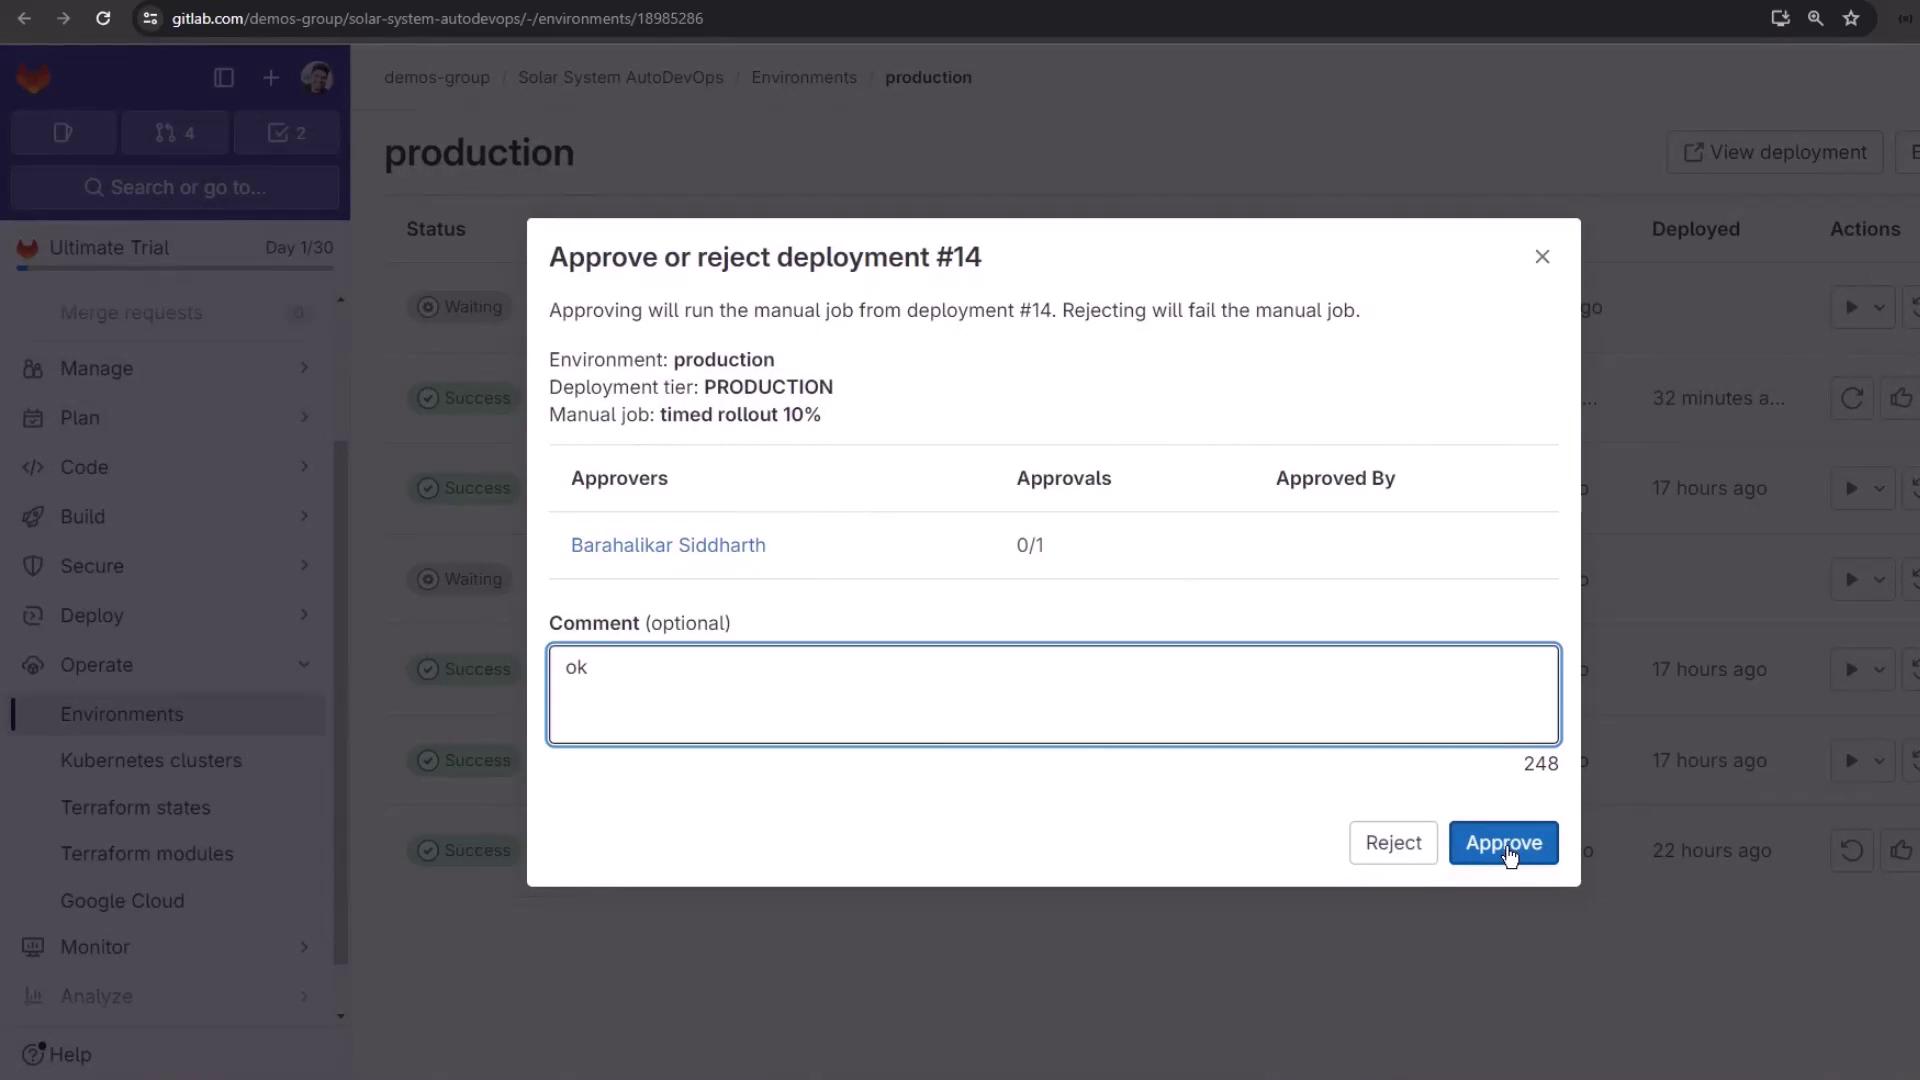1920x1080 pixels.
Task: Close the approve deployment dialog
Action: coord(1542,257)
